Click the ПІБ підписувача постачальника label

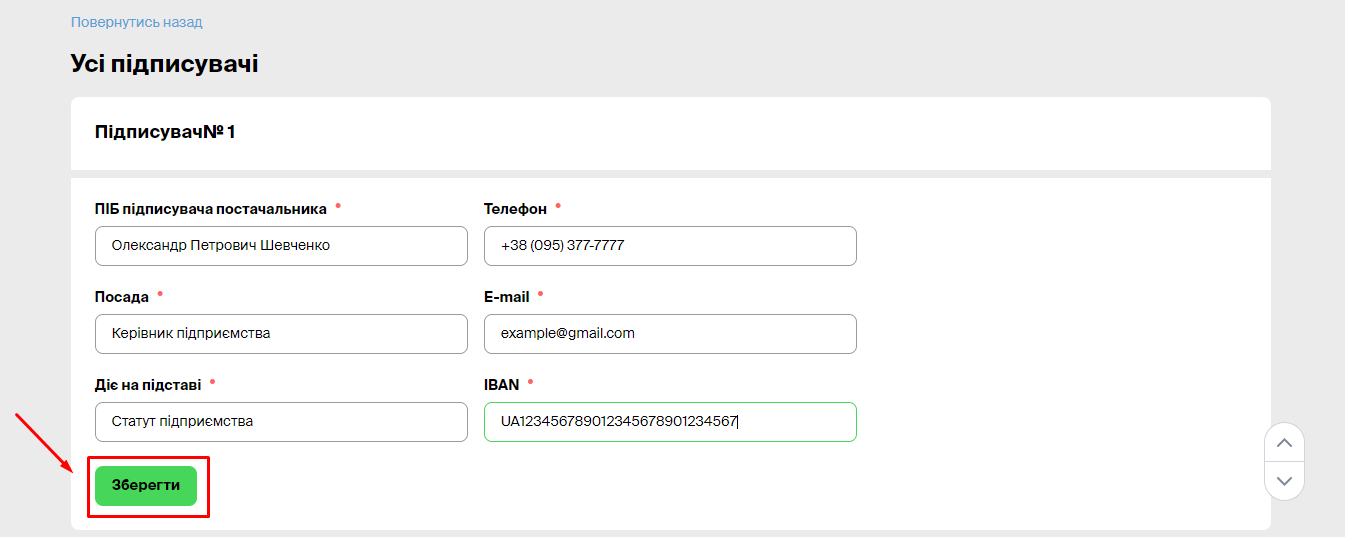pos(210,209)
